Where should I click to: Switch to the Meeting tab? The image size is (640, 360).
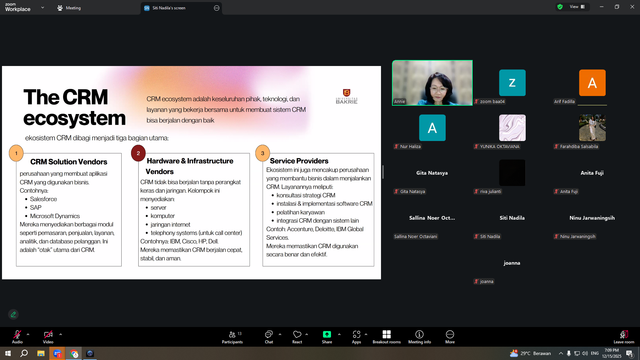pyautogui.click(x=69, y=8)
